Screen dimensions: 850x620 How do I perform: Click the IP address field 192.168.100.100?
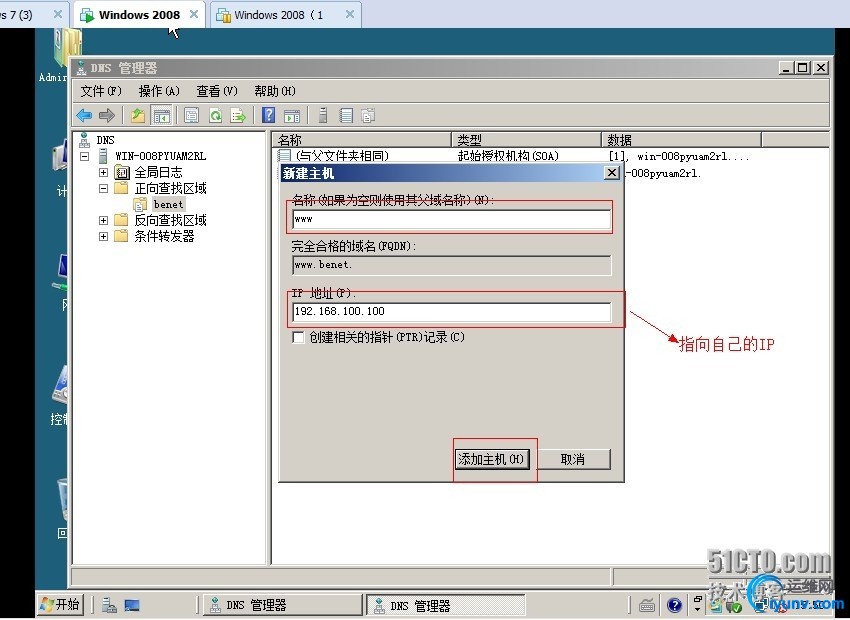451,312
